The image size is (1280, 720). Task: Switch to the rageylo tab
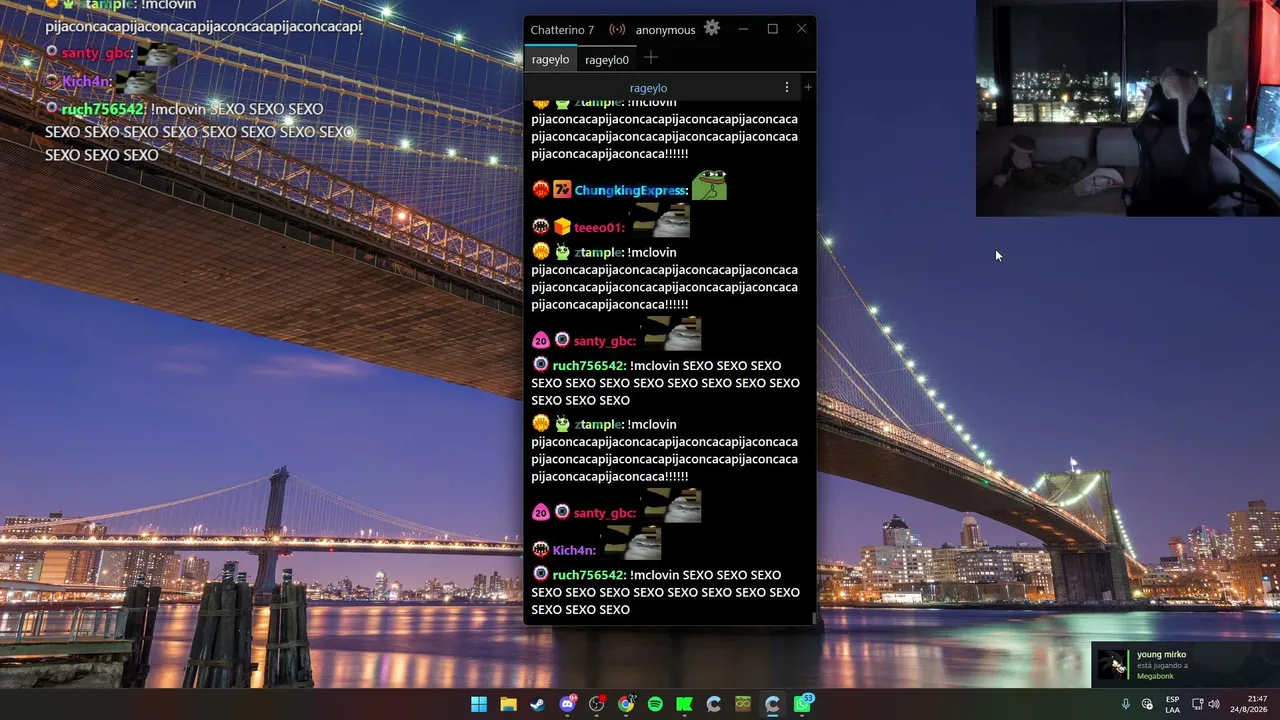(551, 59)
